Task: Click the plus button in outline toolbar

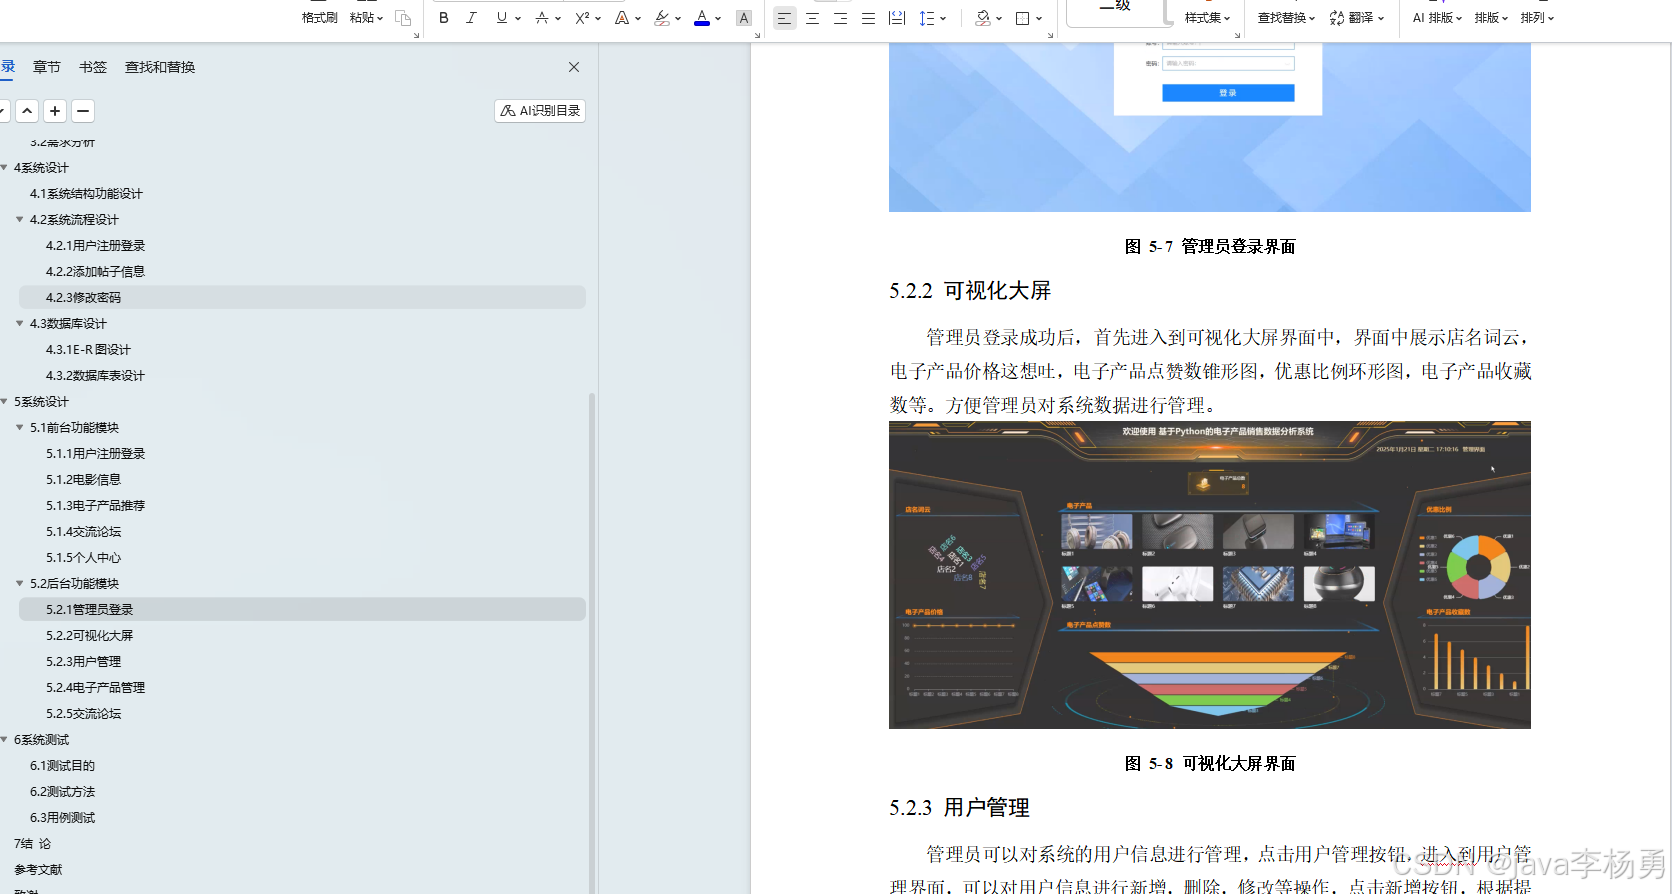Action: [x=55, y=111]
